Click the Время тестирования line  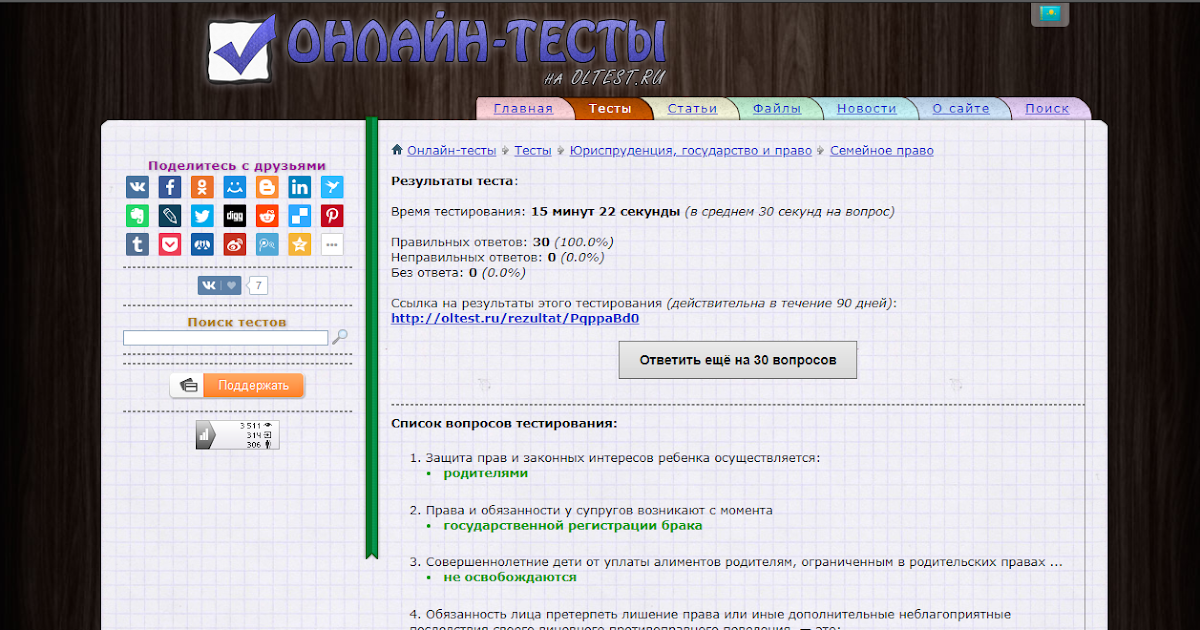pos(643,212)
